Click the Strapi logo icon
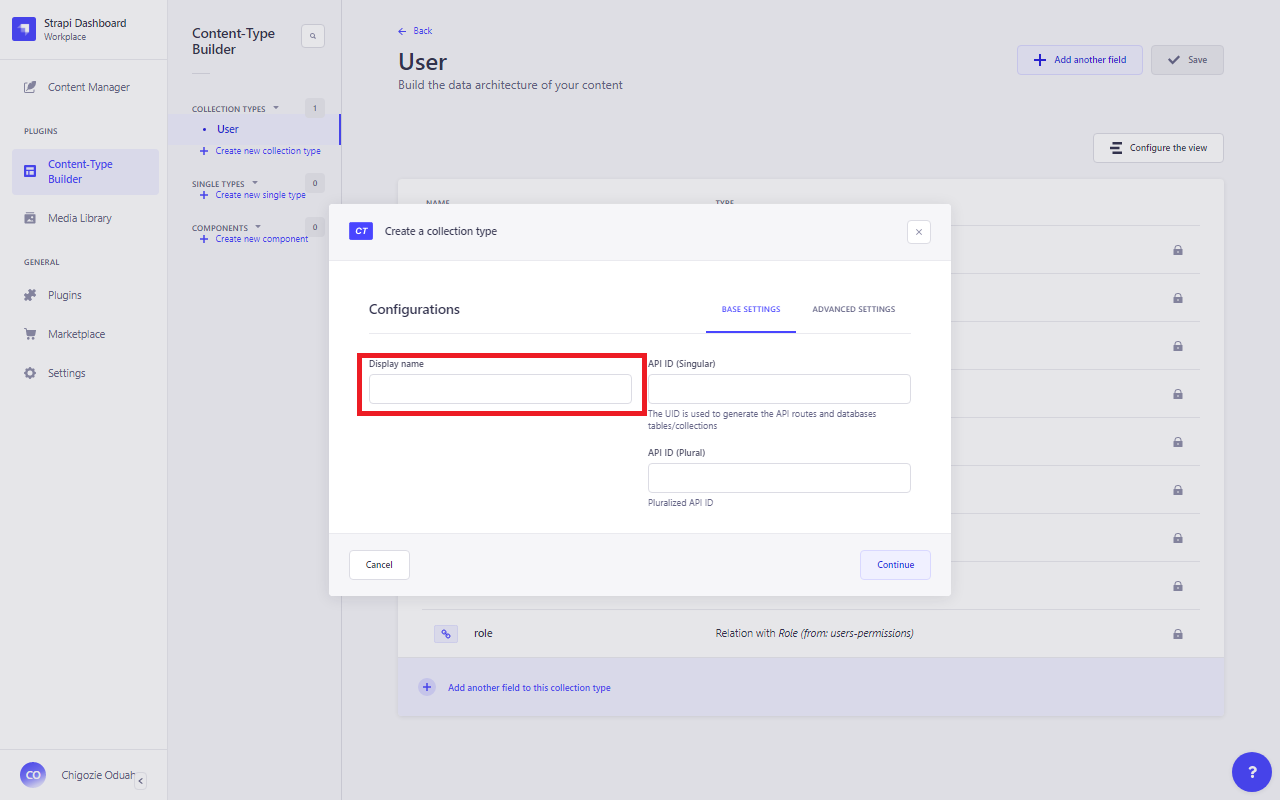 pos(24,29)
